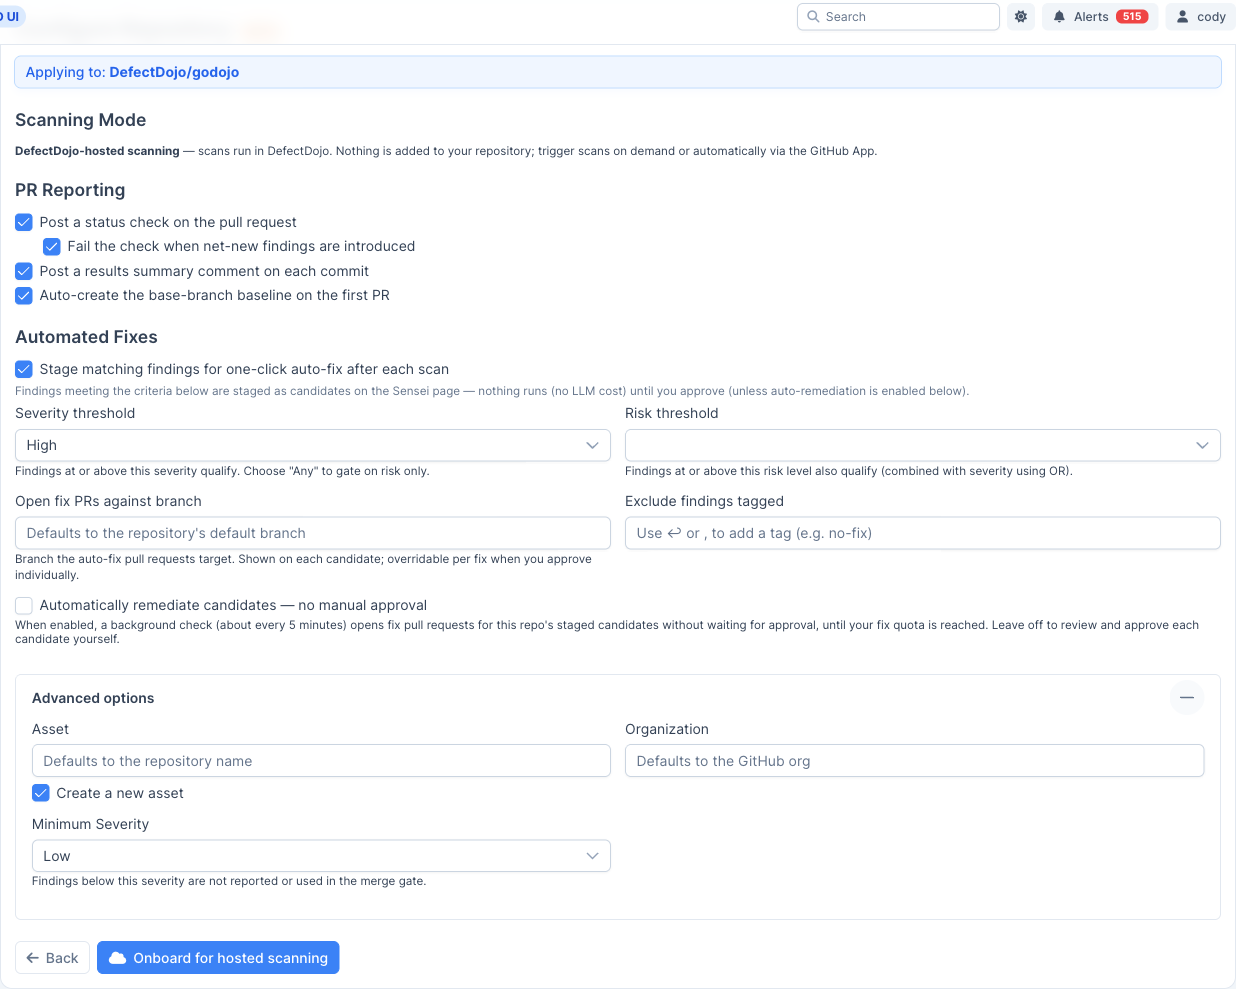Uncheck Create a new asset
The image size is (1236, 989).
point(41,793)
